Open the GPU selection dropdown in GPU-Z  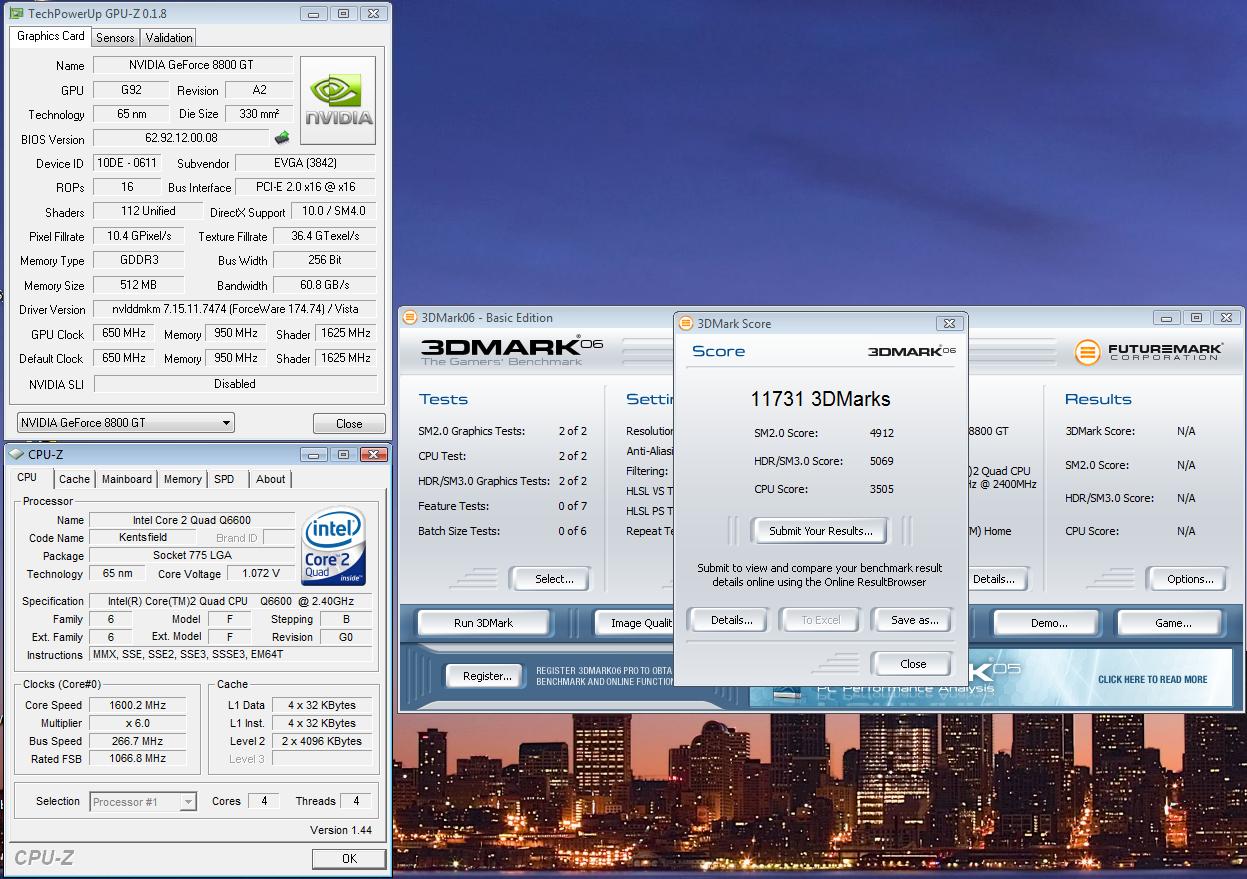(126, 423)
